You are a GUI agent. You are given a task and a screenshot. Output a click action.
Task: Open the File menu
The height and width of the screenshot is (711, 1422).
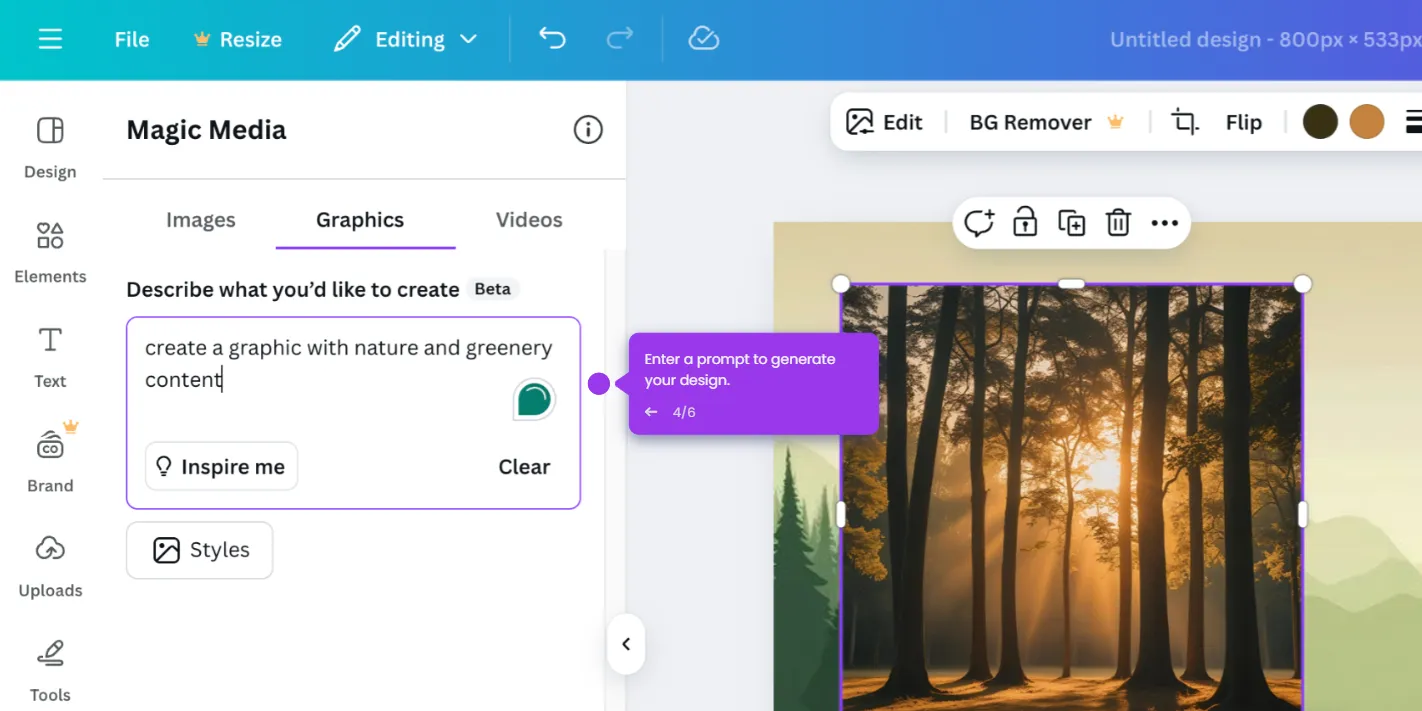pos(131,38)
